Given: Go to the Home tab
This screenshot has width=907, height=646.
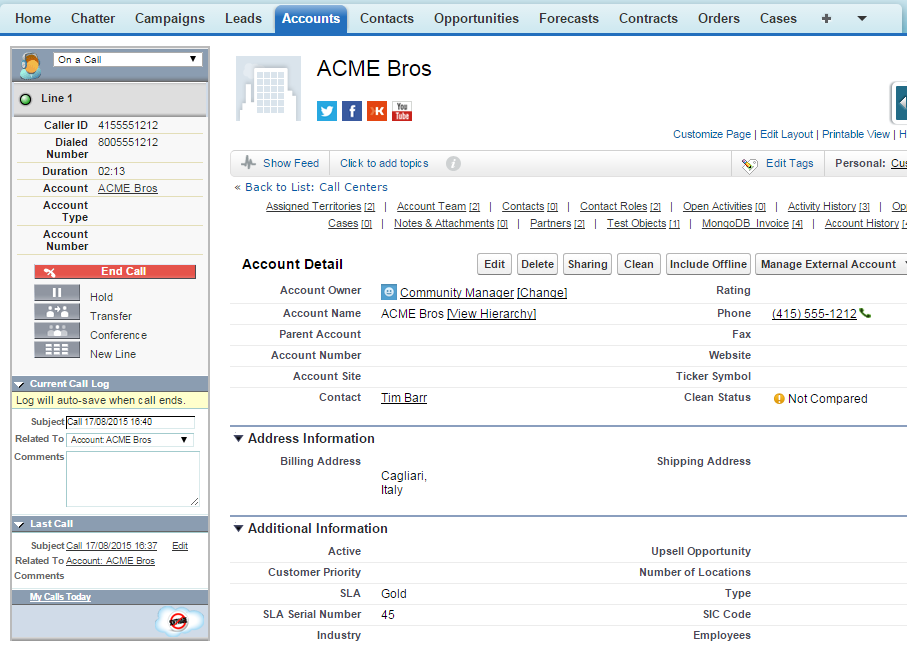Looking at the screenshot, I should point(33,19).
